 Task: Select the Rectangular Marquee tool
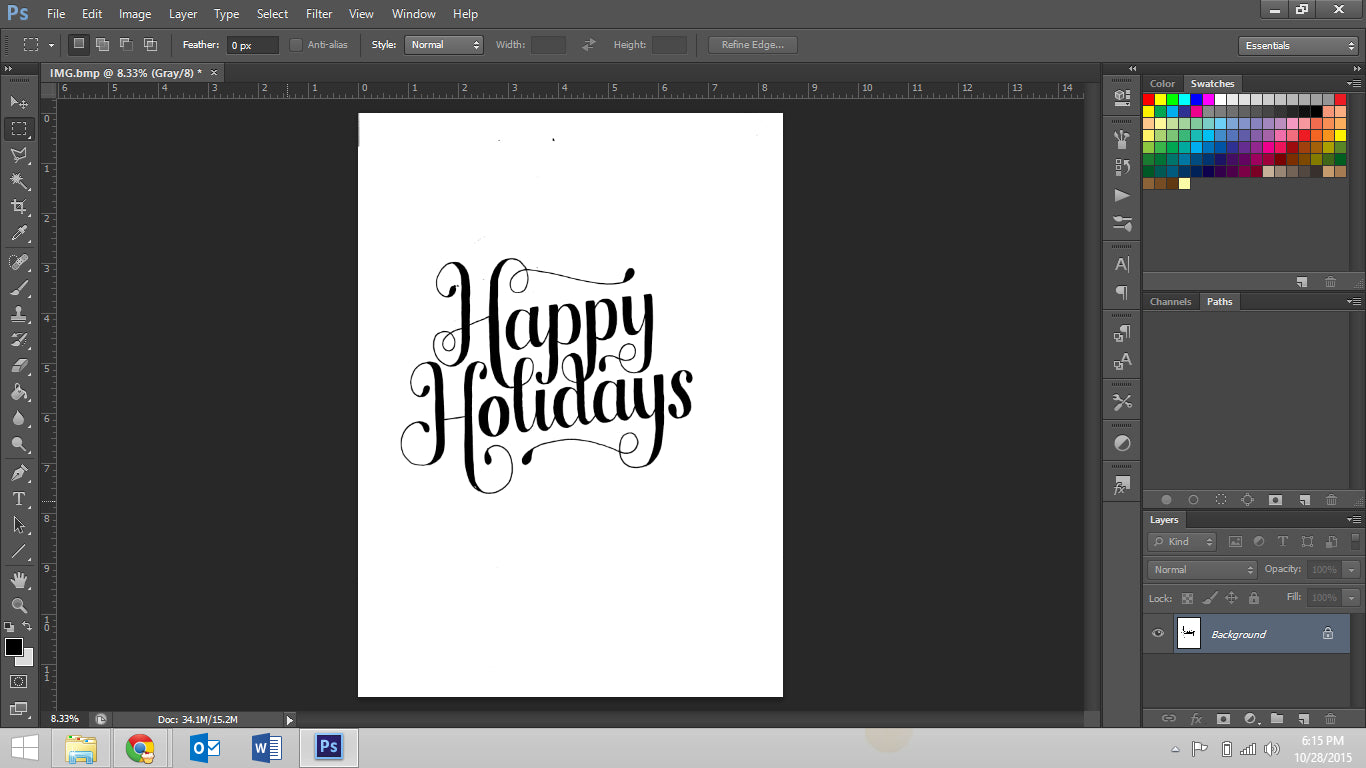(x=19, y=129)
